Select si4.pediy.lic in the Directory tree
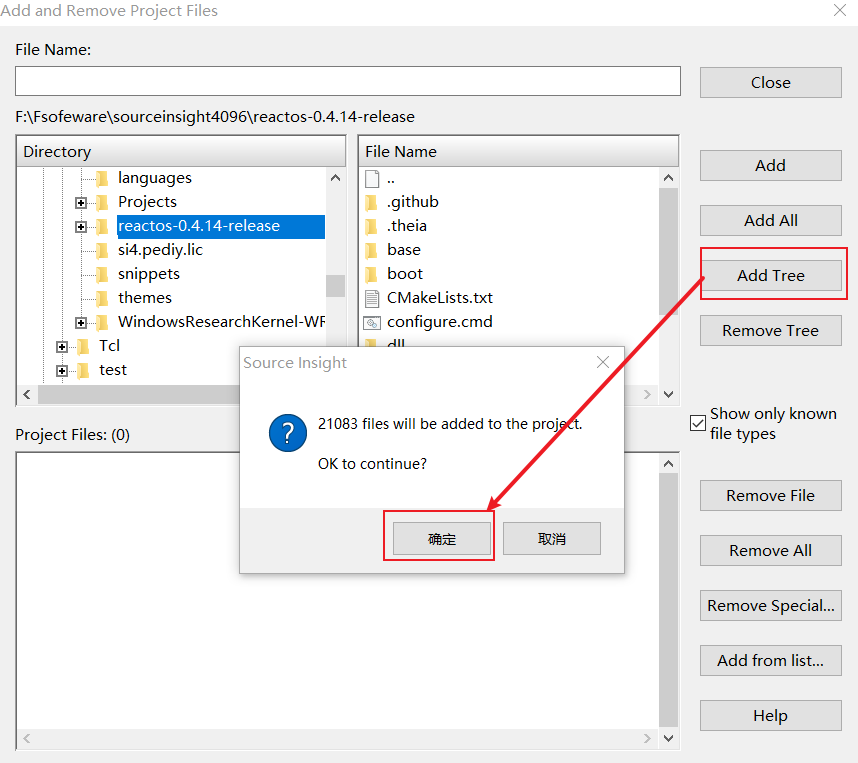Screen dimensions: 858x763 tap(160, 250)
